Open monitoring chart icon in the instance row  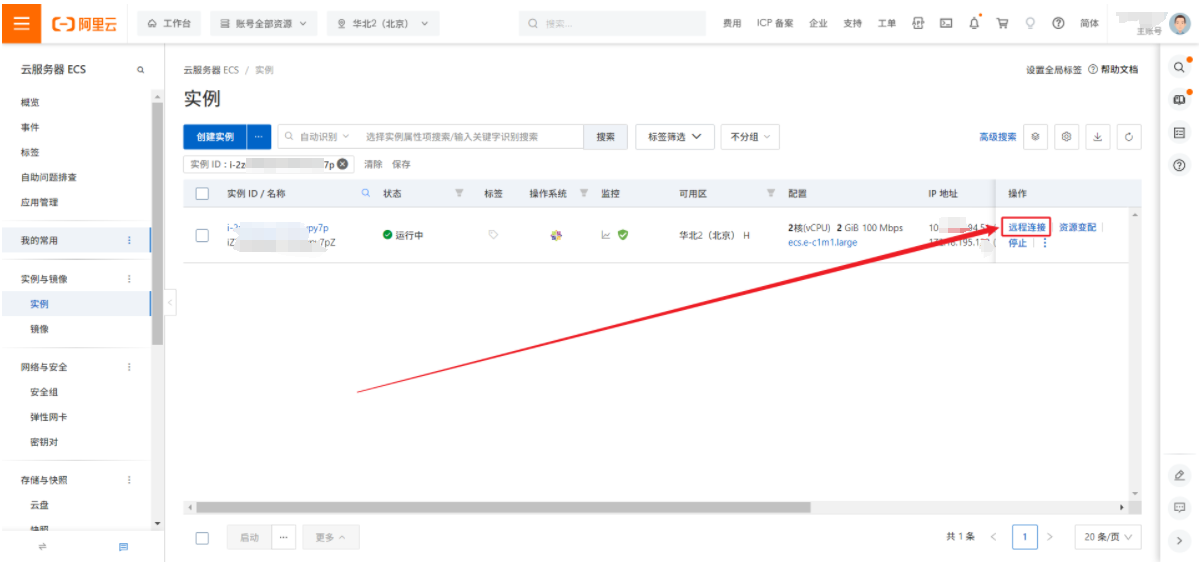coord(605,235)
